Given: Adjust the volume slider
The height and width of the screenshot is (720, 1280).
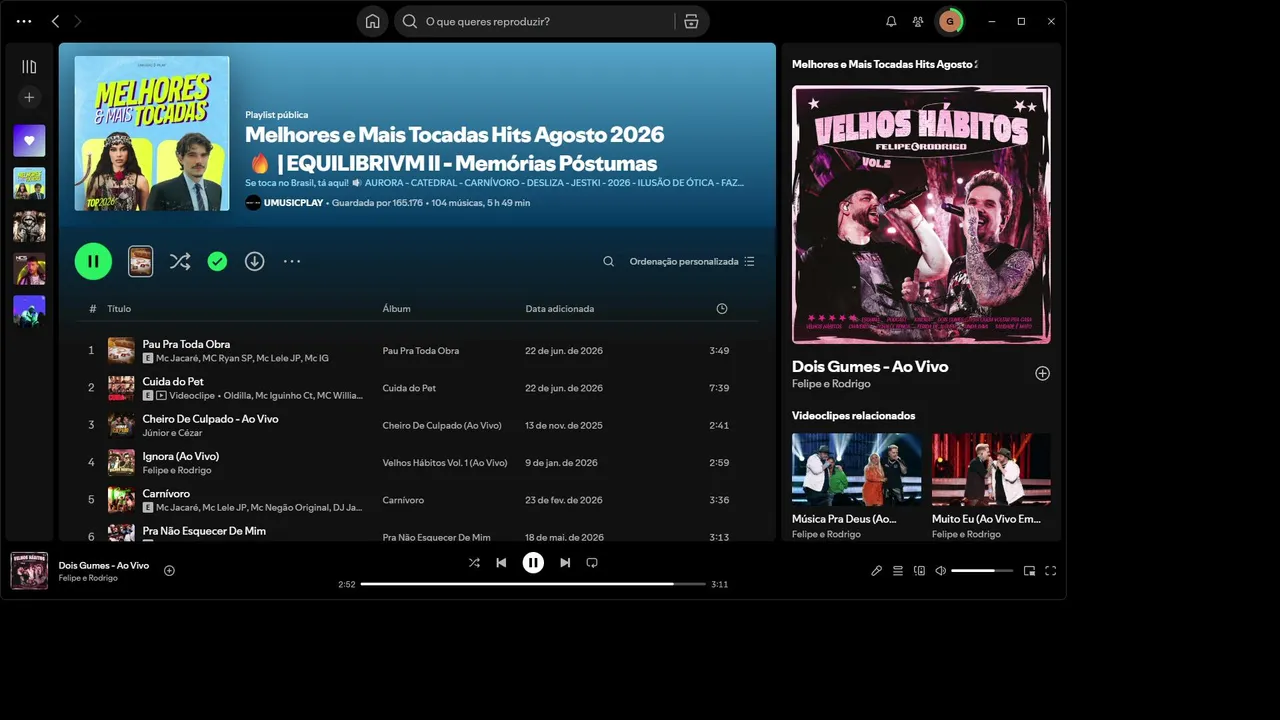Looking at the screenshot, I should pyautogui.click(x=982, y=571).
